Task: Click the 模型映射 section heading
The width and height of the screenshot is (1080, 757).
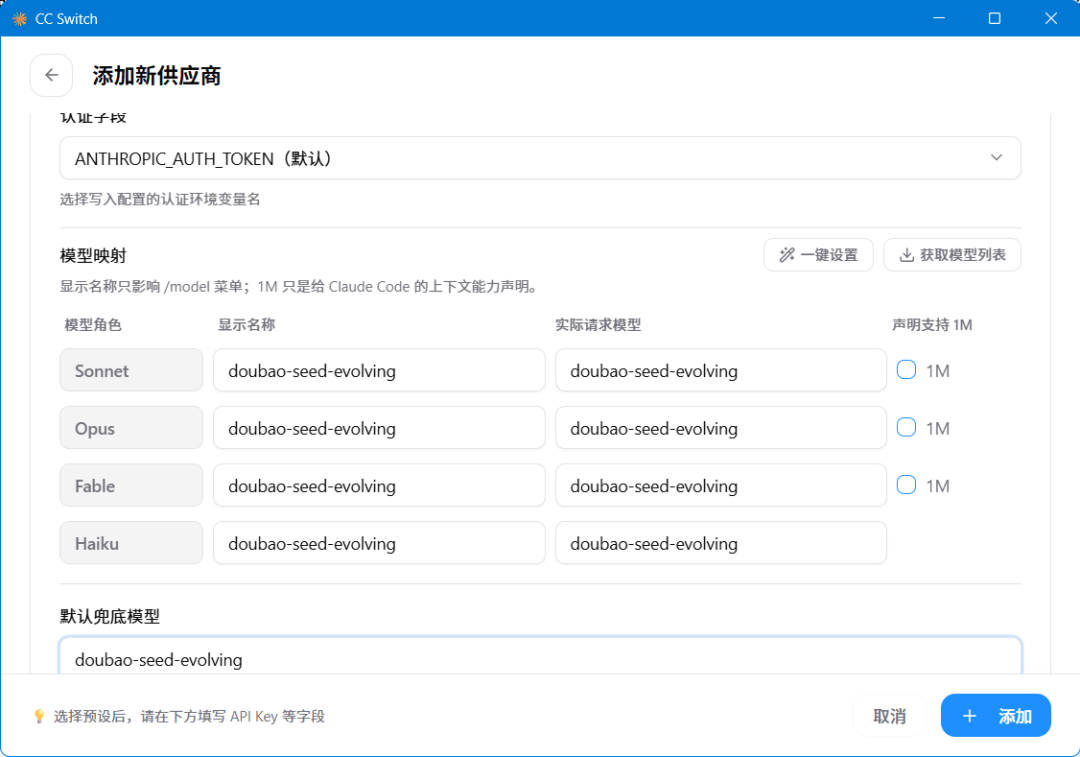Action: coord(93,256)
